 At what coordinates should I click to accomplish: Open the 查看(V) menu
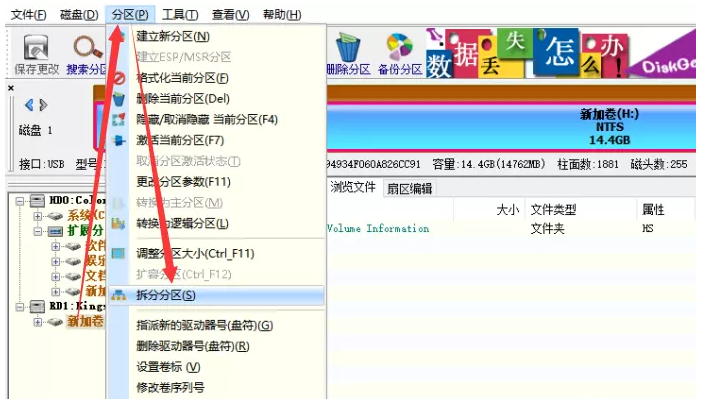pyautogui.click(x=231, y=15)
